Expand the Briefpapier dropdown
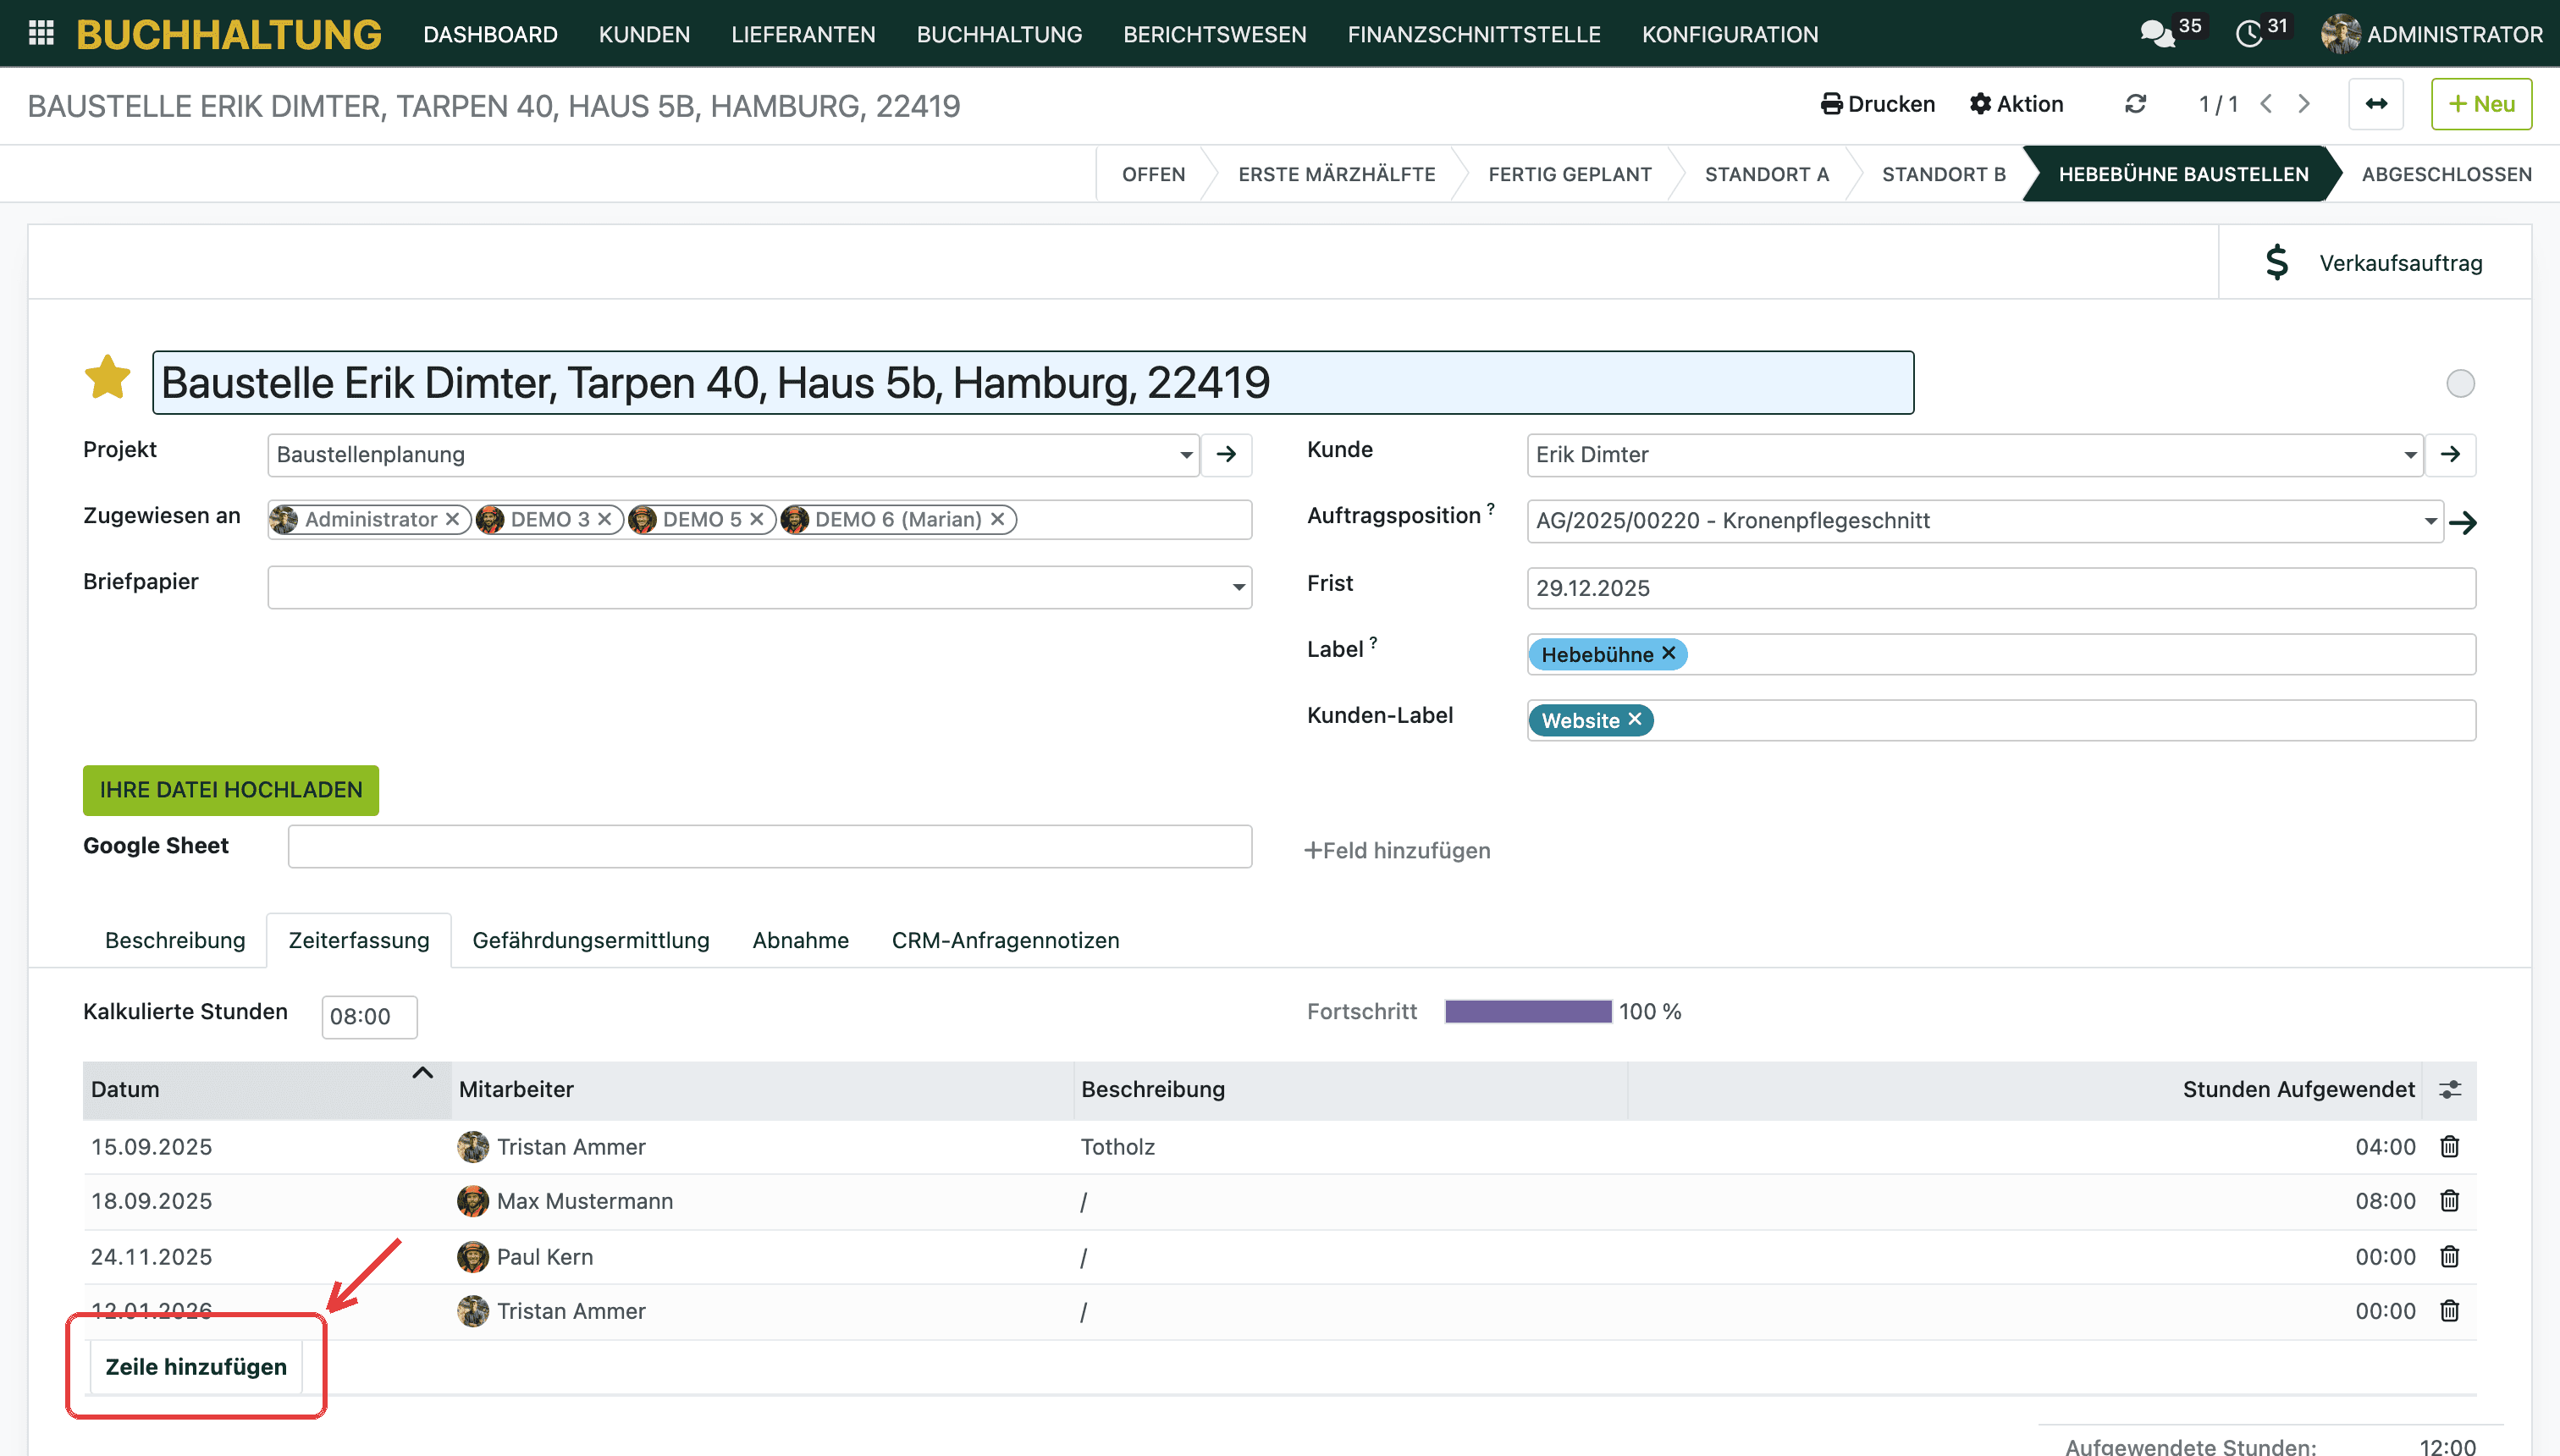 [x=1238, y=587]
